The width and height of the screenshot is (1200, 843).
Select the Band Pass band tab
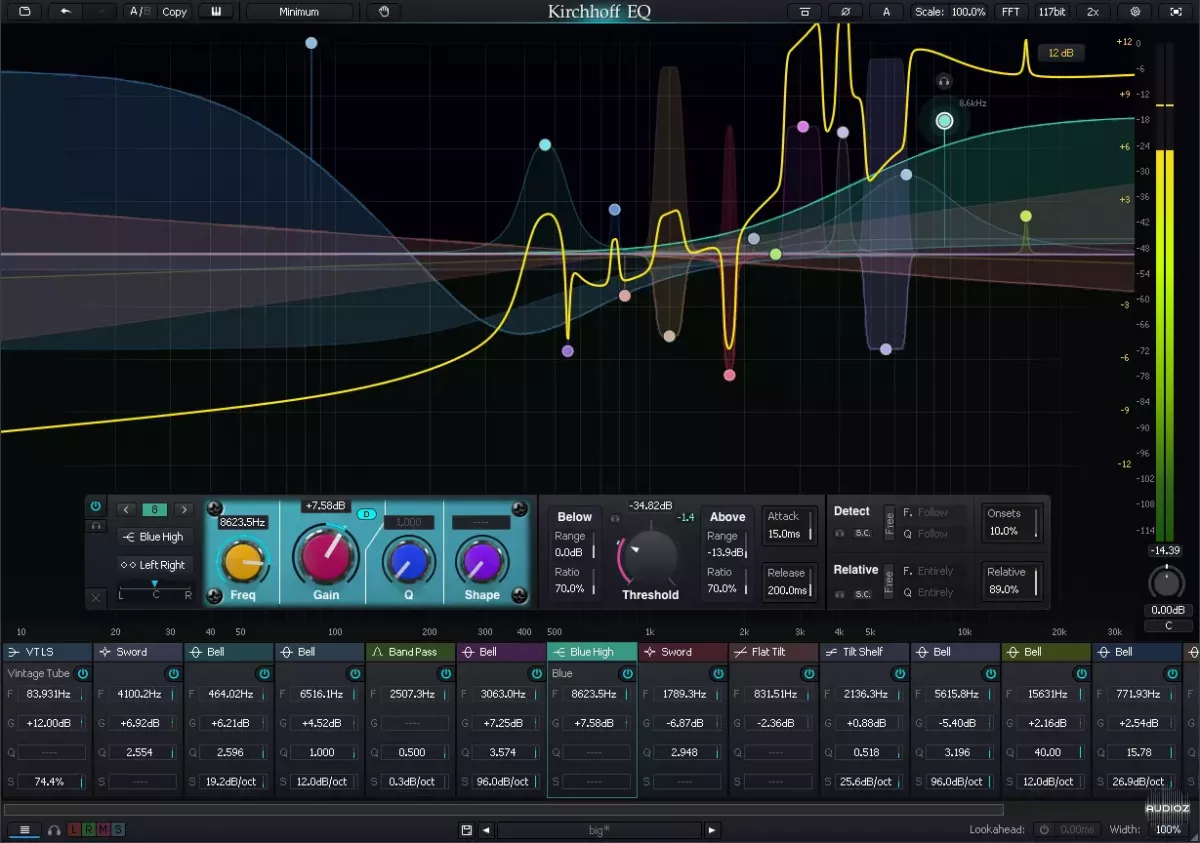point(411,652)
